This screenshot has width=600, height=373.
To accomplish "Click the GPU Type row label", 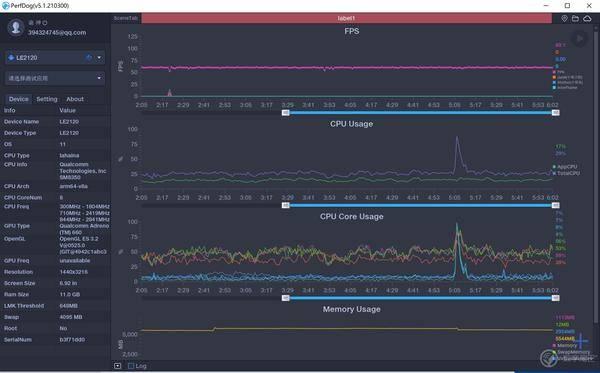I will coord(17,226).
